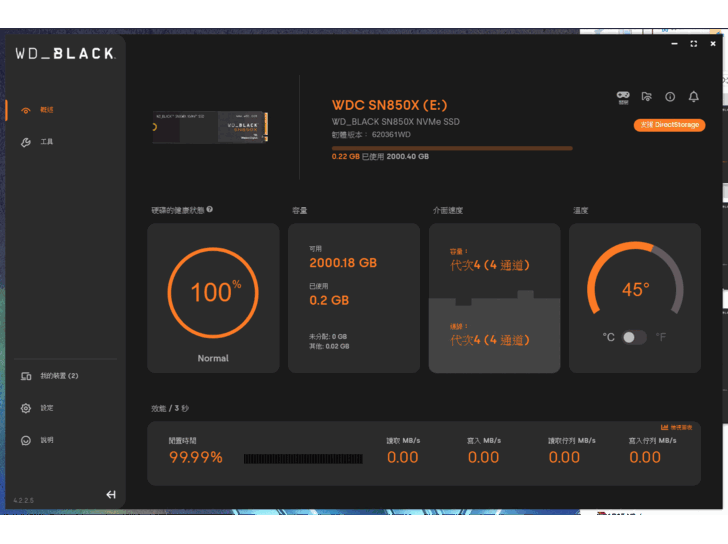Click the SN850X SSD product thumbnail

(210, 127)
